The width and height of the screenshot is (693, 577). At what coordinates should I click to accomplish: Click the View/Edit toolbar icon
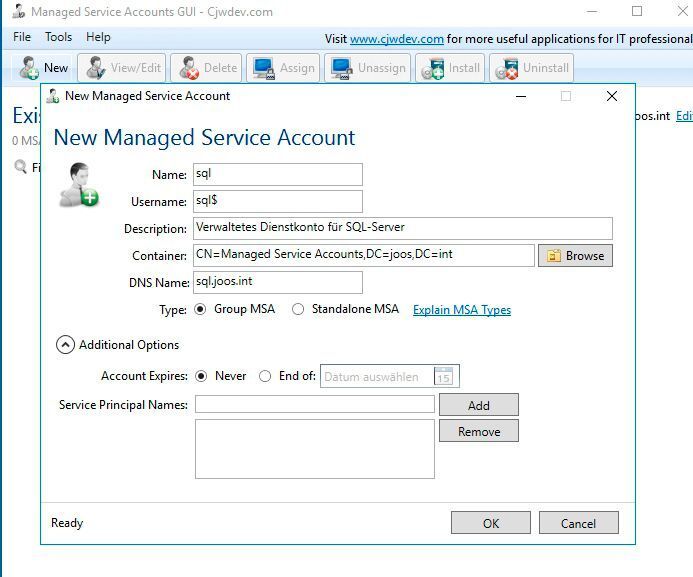96,68
